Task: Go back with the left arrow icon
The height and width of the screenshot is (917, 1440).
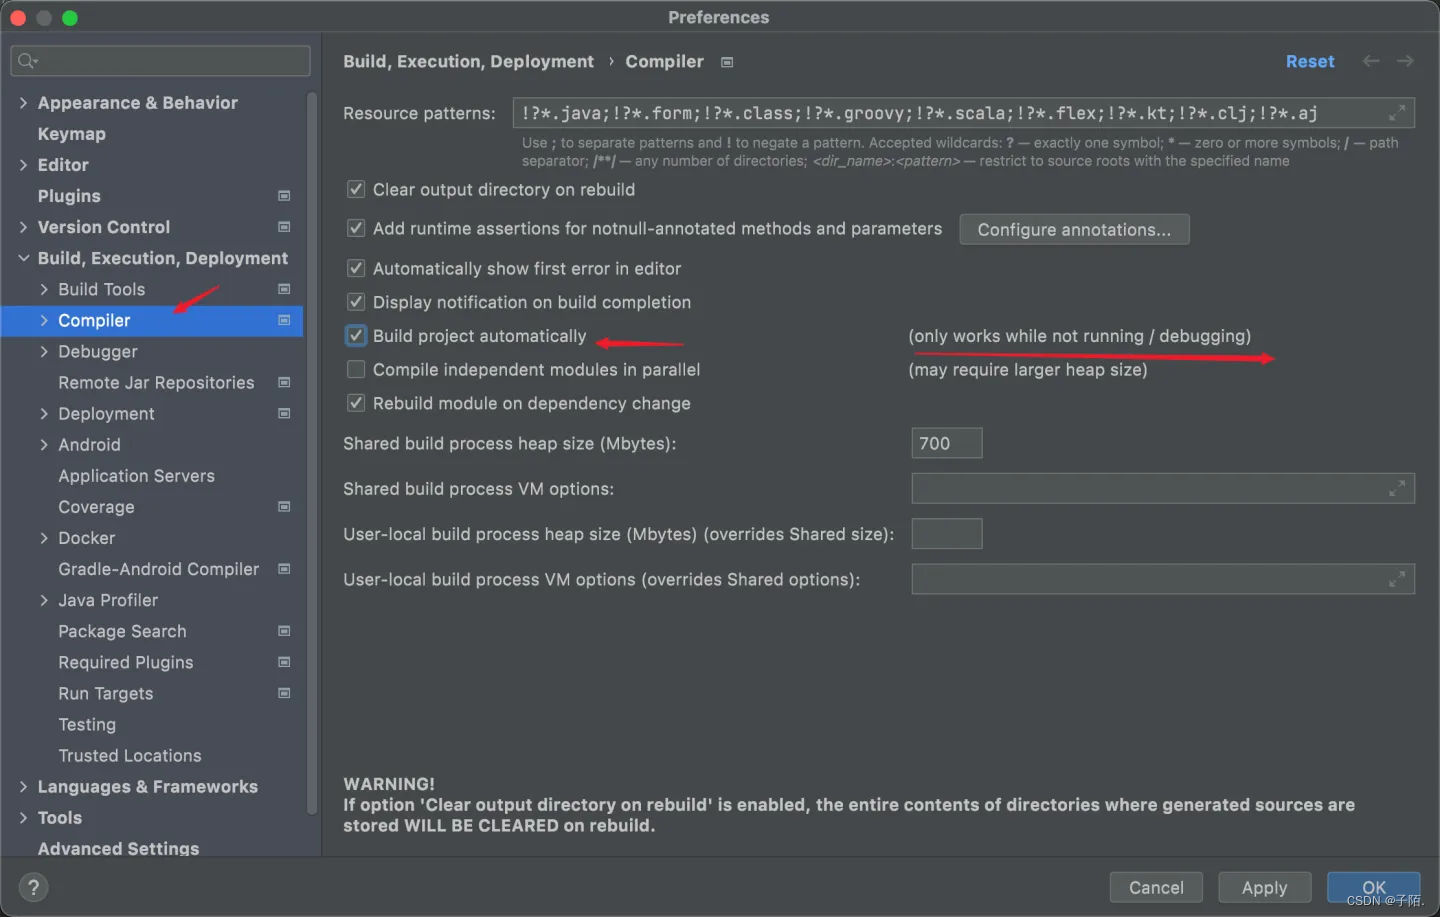Action: click(1371, 61)
